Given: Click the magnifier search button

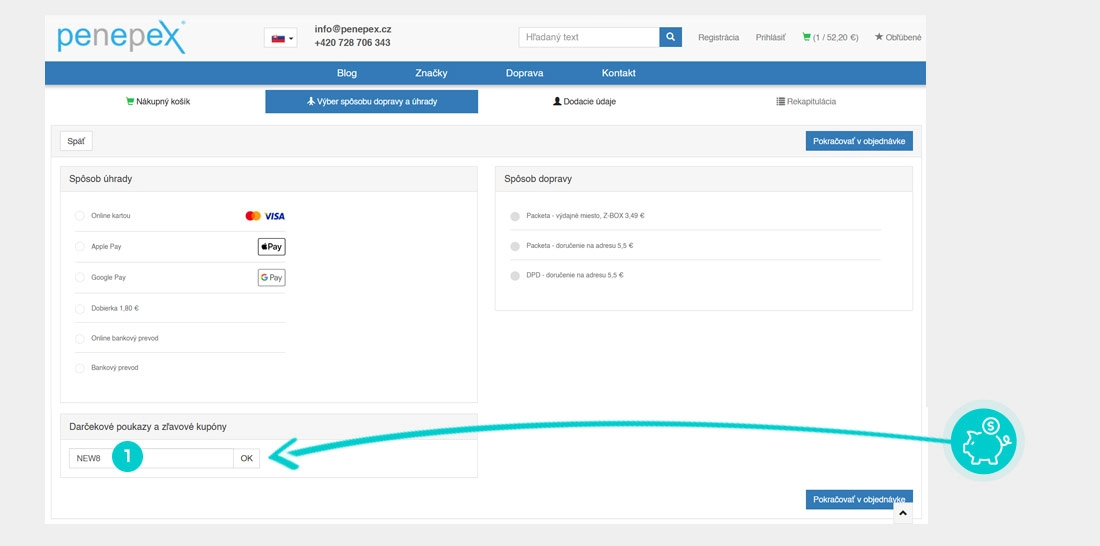Looking at the screenshot, I should click(671, 37).
